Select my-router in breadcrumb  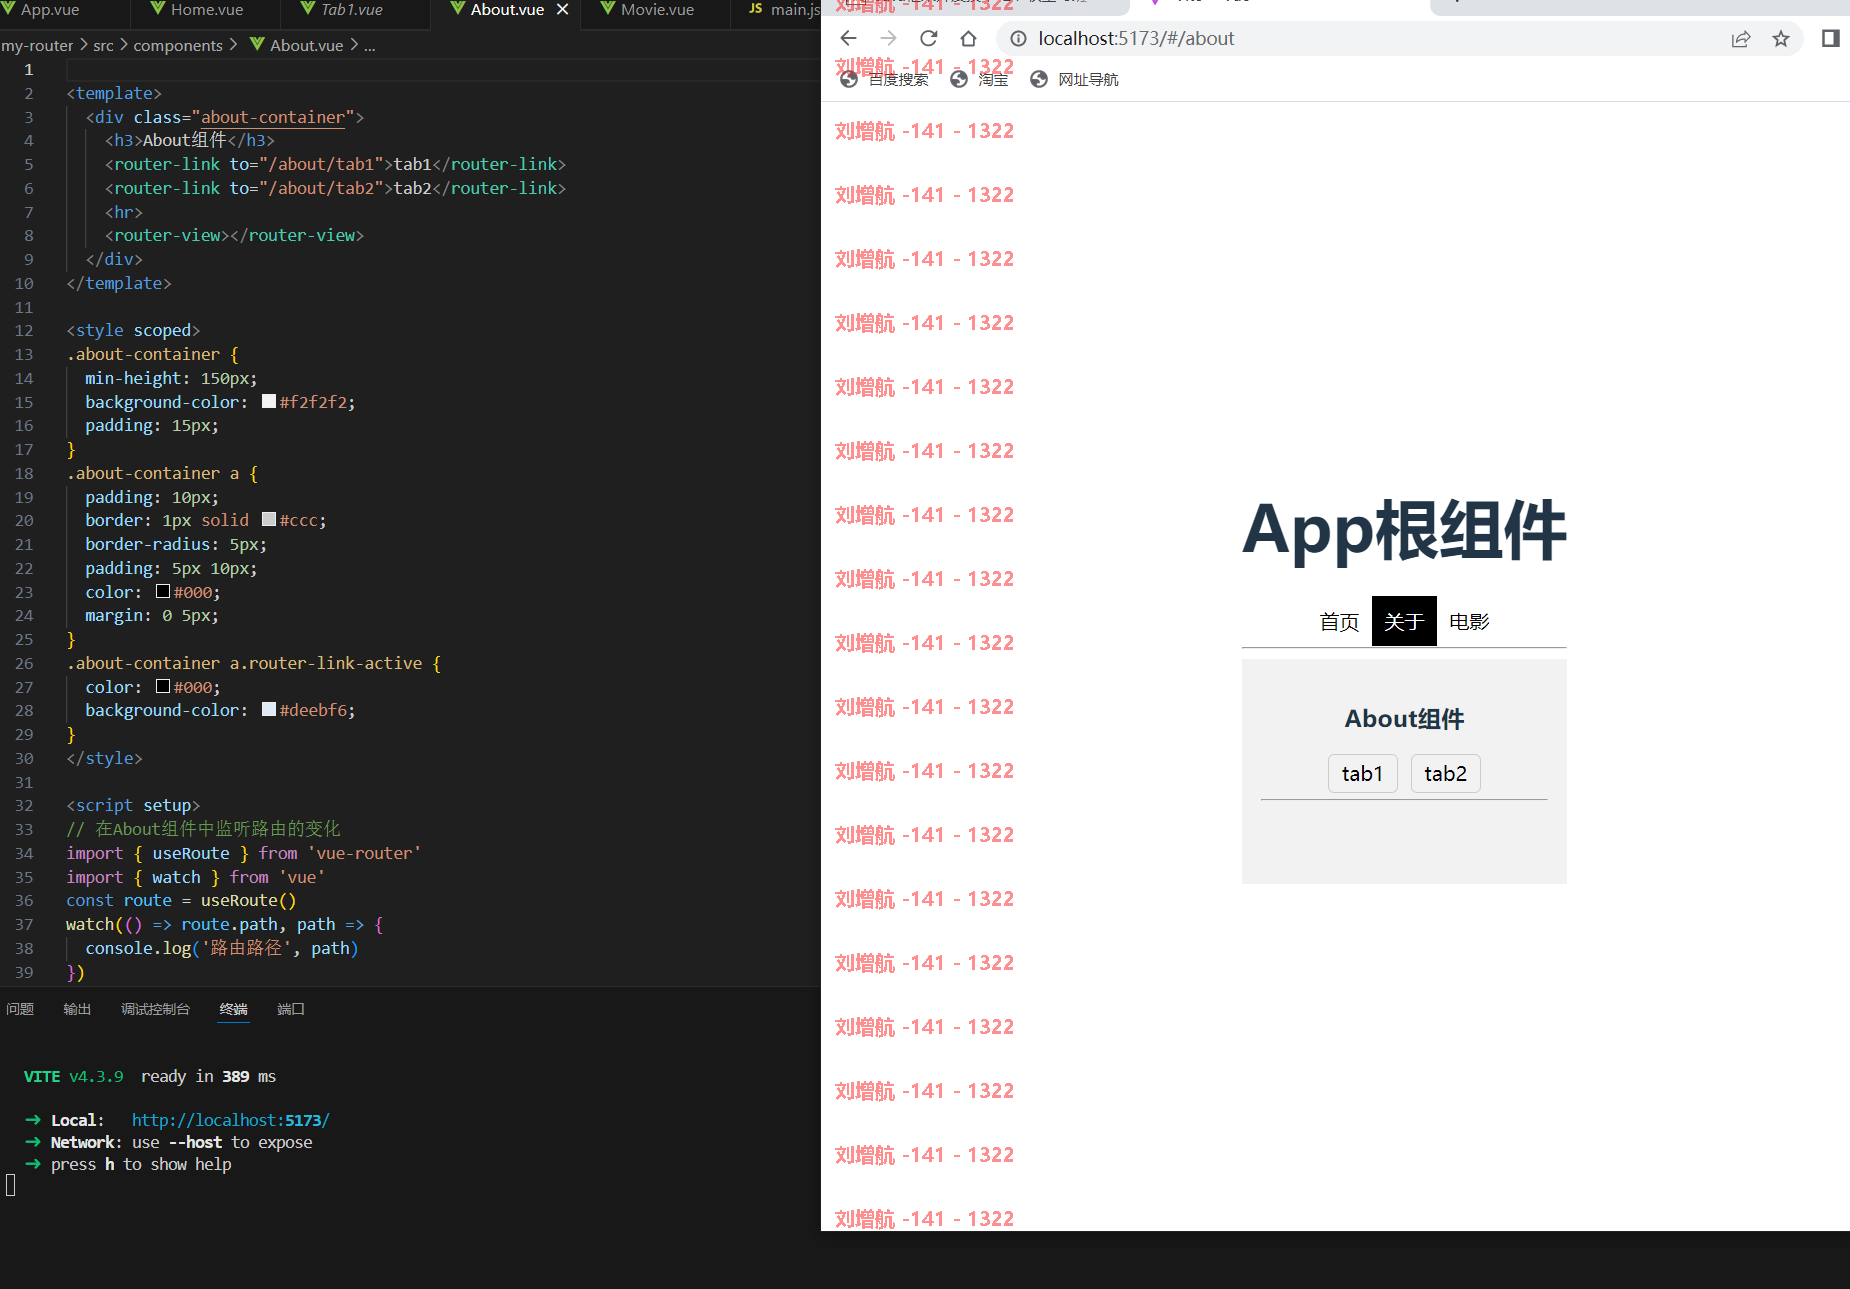pos(37,45)
